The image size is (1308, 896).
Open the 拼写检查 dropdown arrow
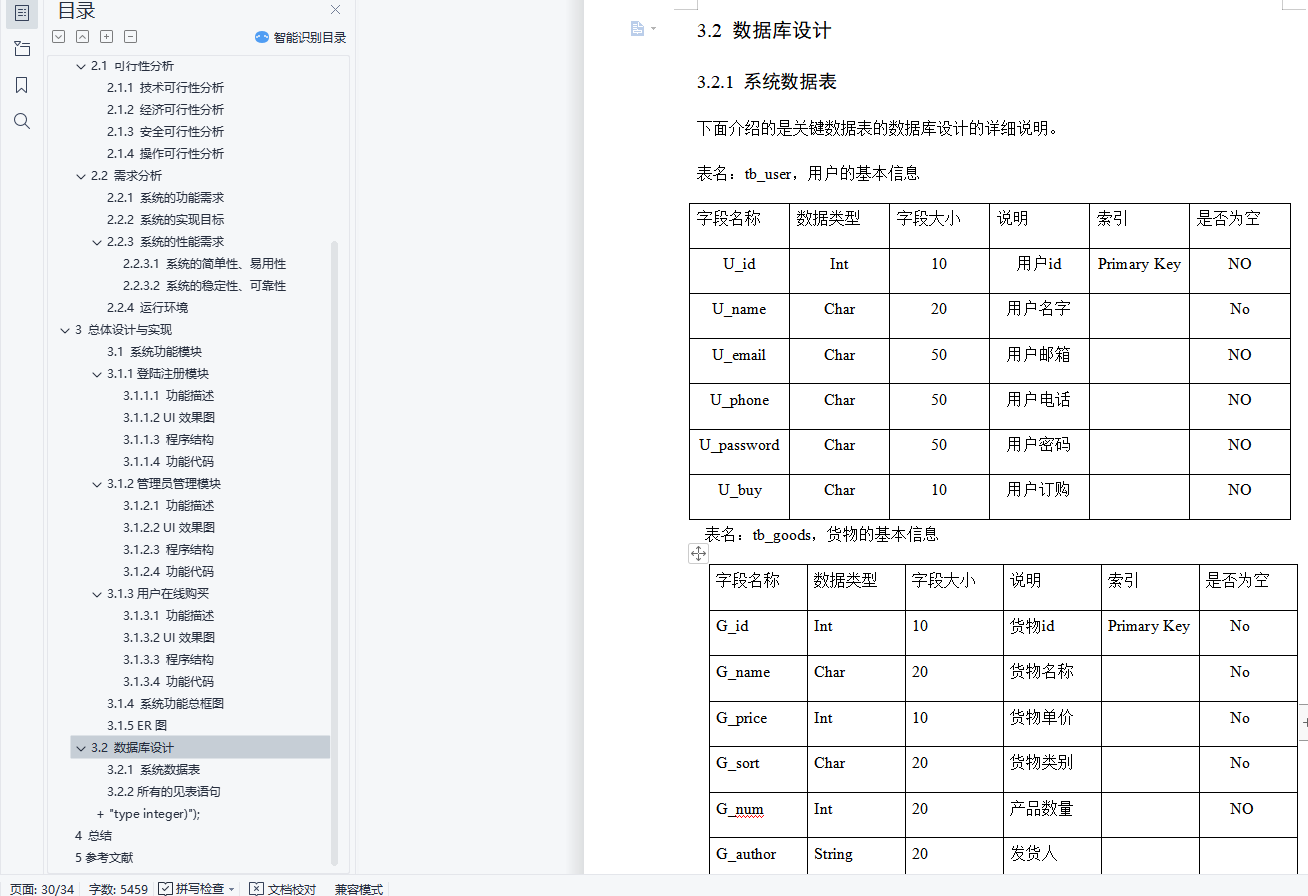[x=232, y=889]
